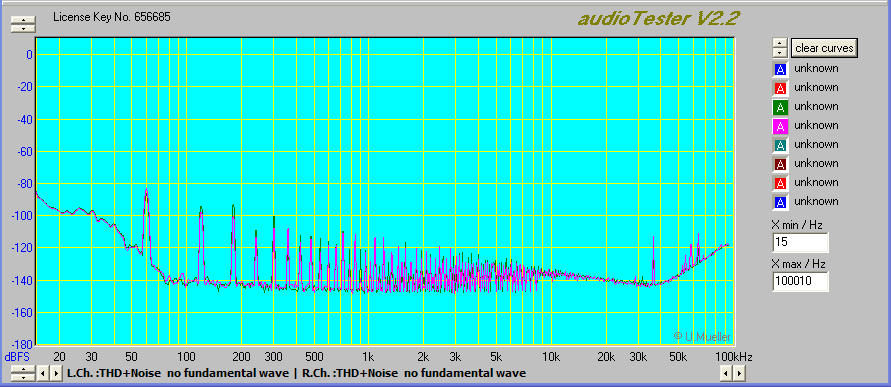891x387 pixels.
Task: Click the 1k label on the frequency axis
Action: click(x=368, y=357)
